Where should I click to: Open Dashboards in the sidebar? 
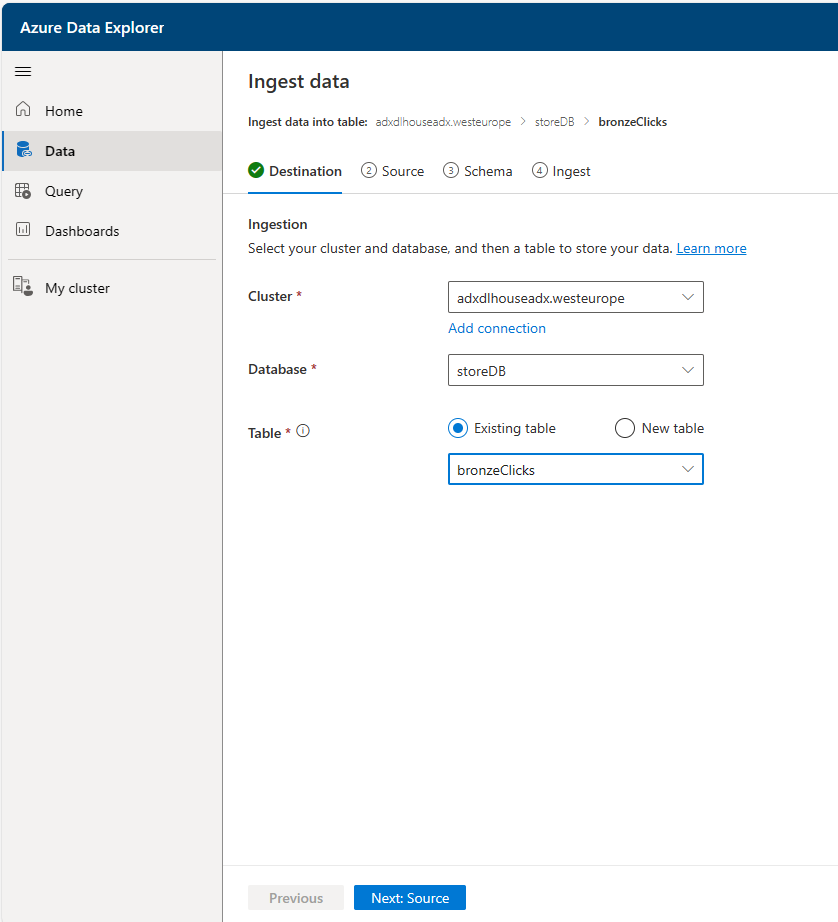tap(112, 230)
